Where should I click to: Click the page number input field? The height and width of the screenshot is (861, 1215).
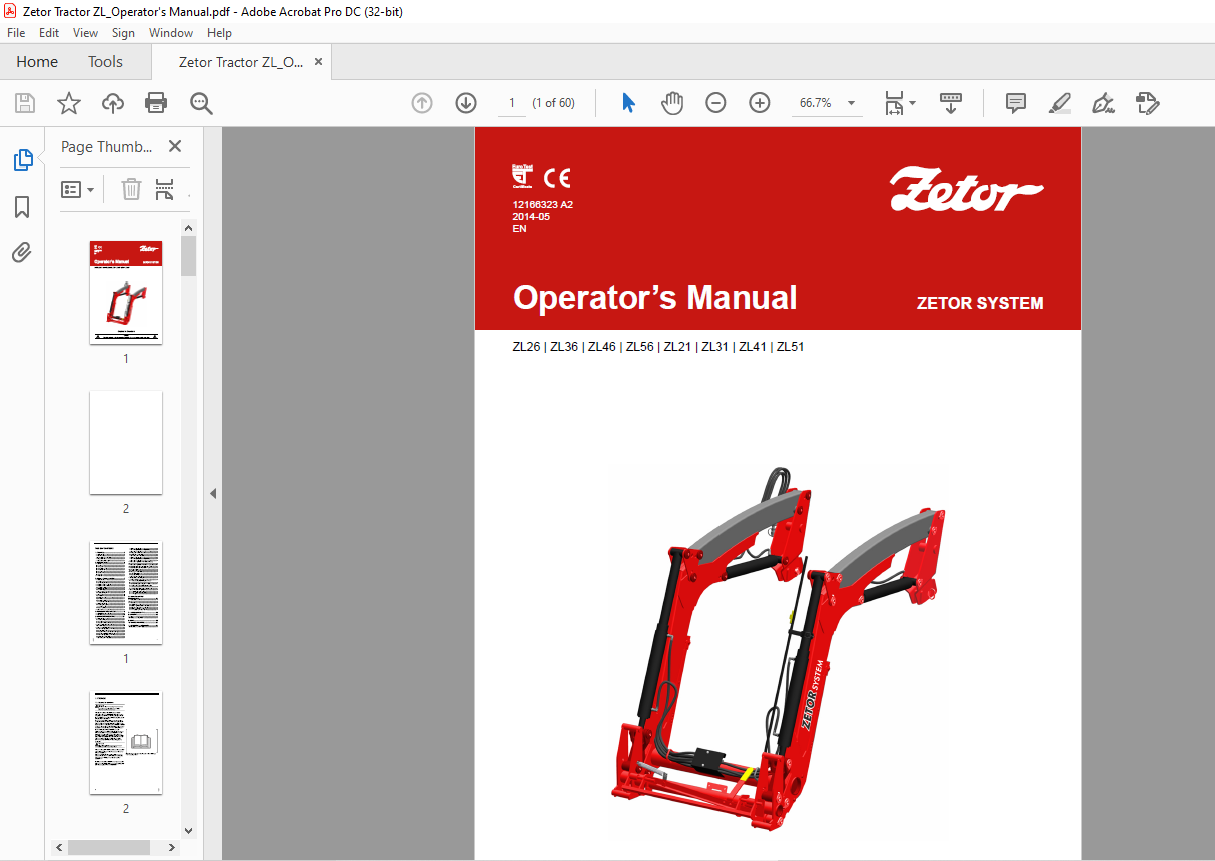coord(512,103)
